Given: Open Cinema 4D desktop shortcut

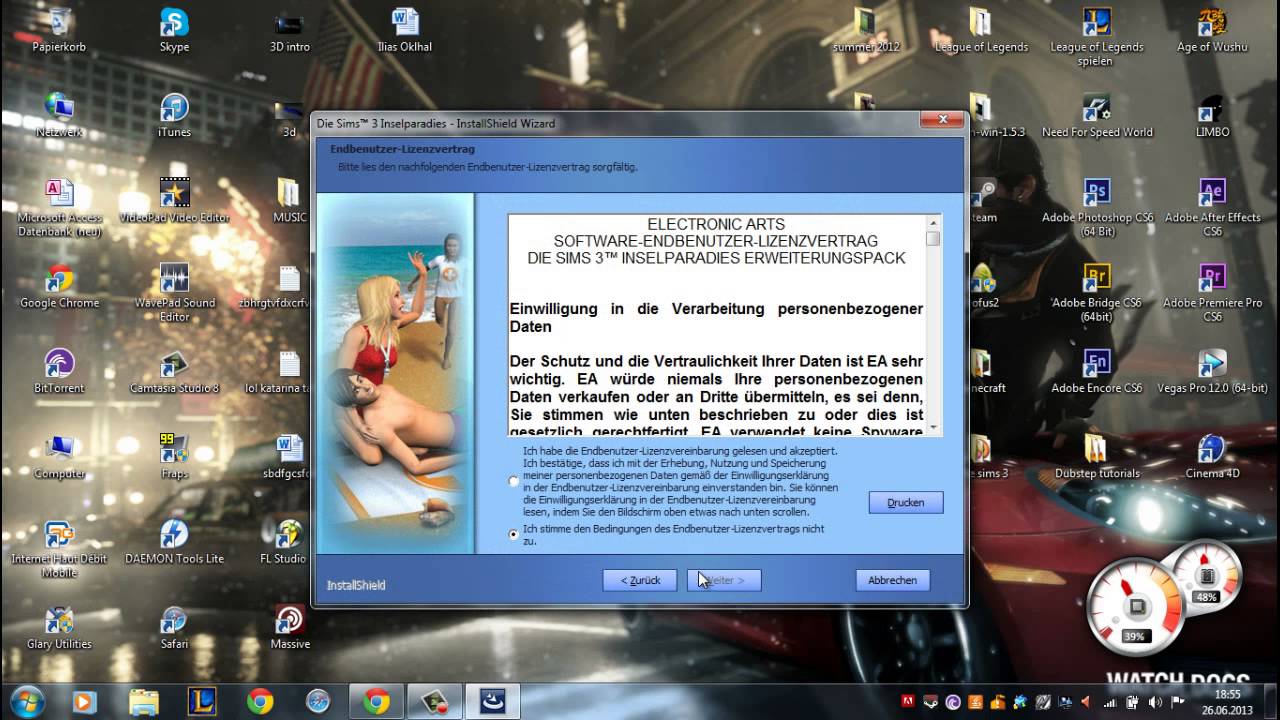Looking at the screenshot, I should click(1212, 456).
